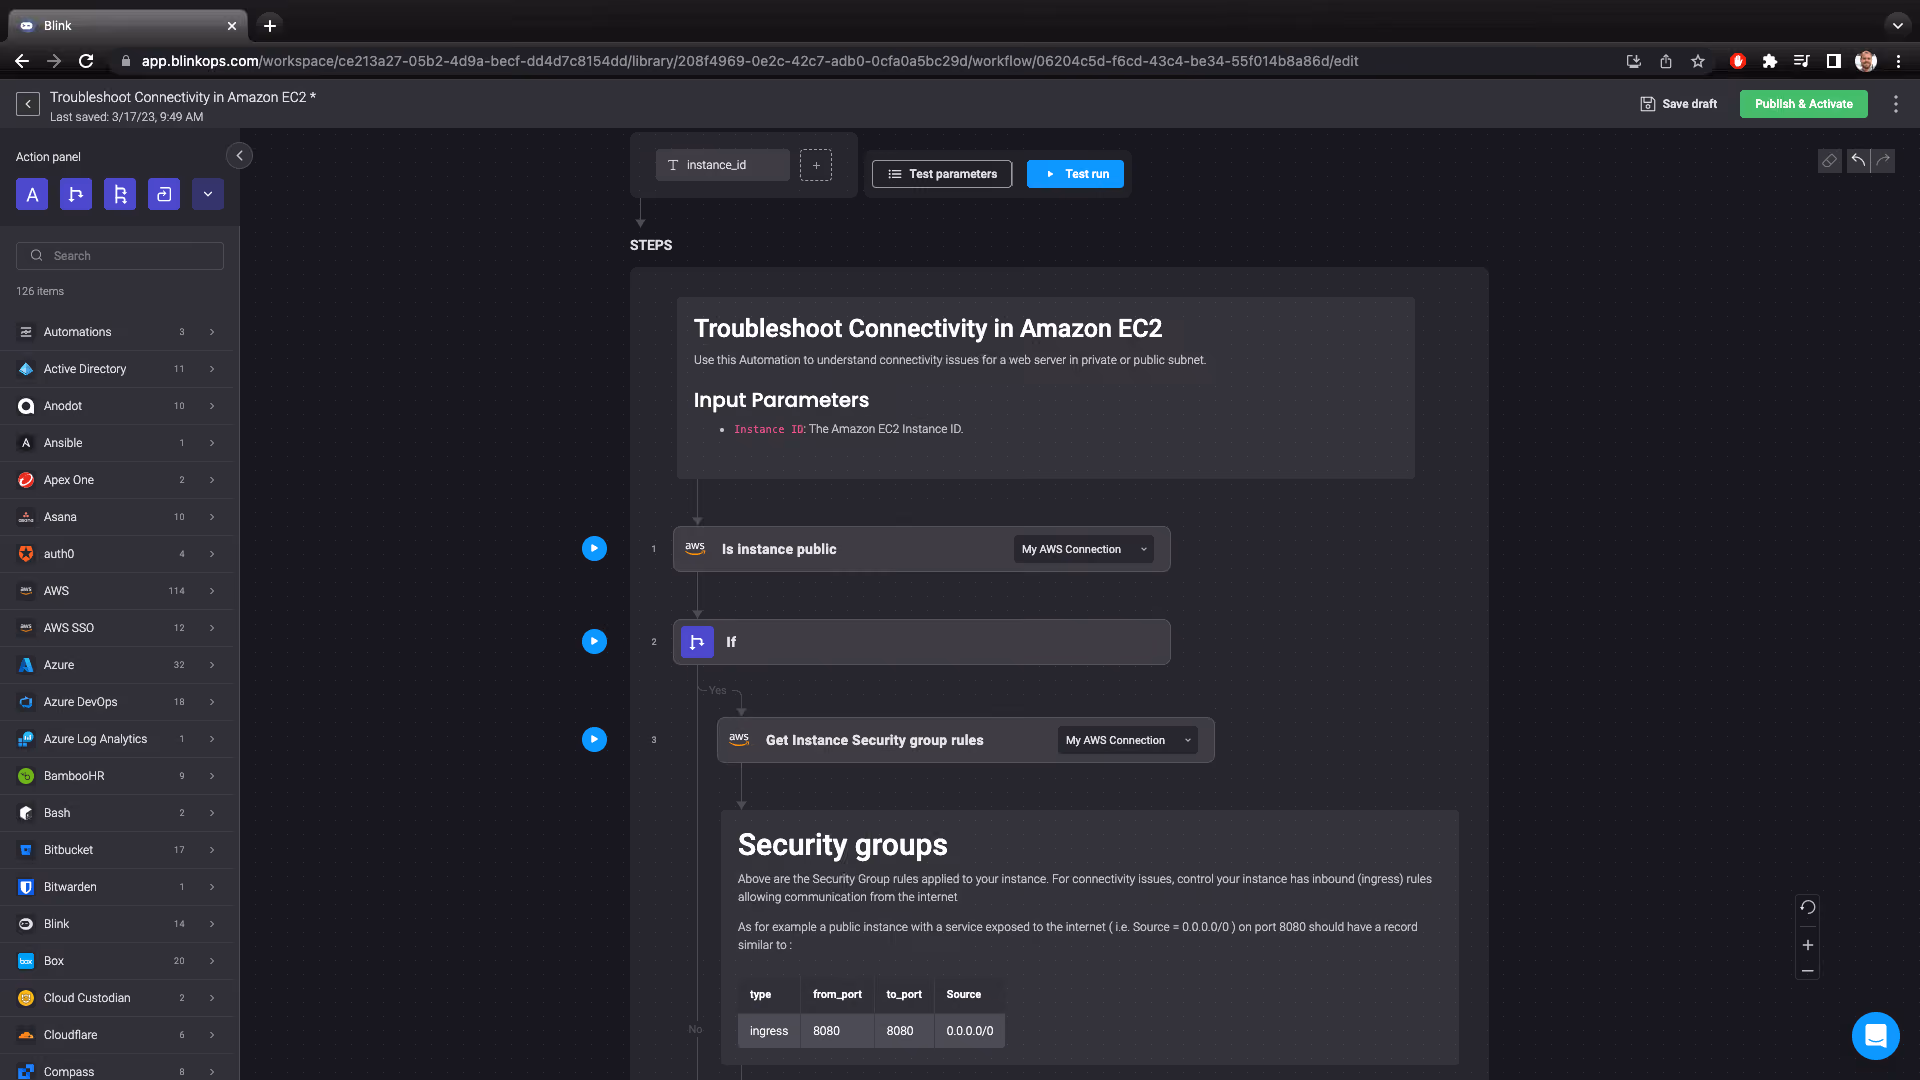Redo the canvas change
The image size is (1920, 1080).
1883,161
